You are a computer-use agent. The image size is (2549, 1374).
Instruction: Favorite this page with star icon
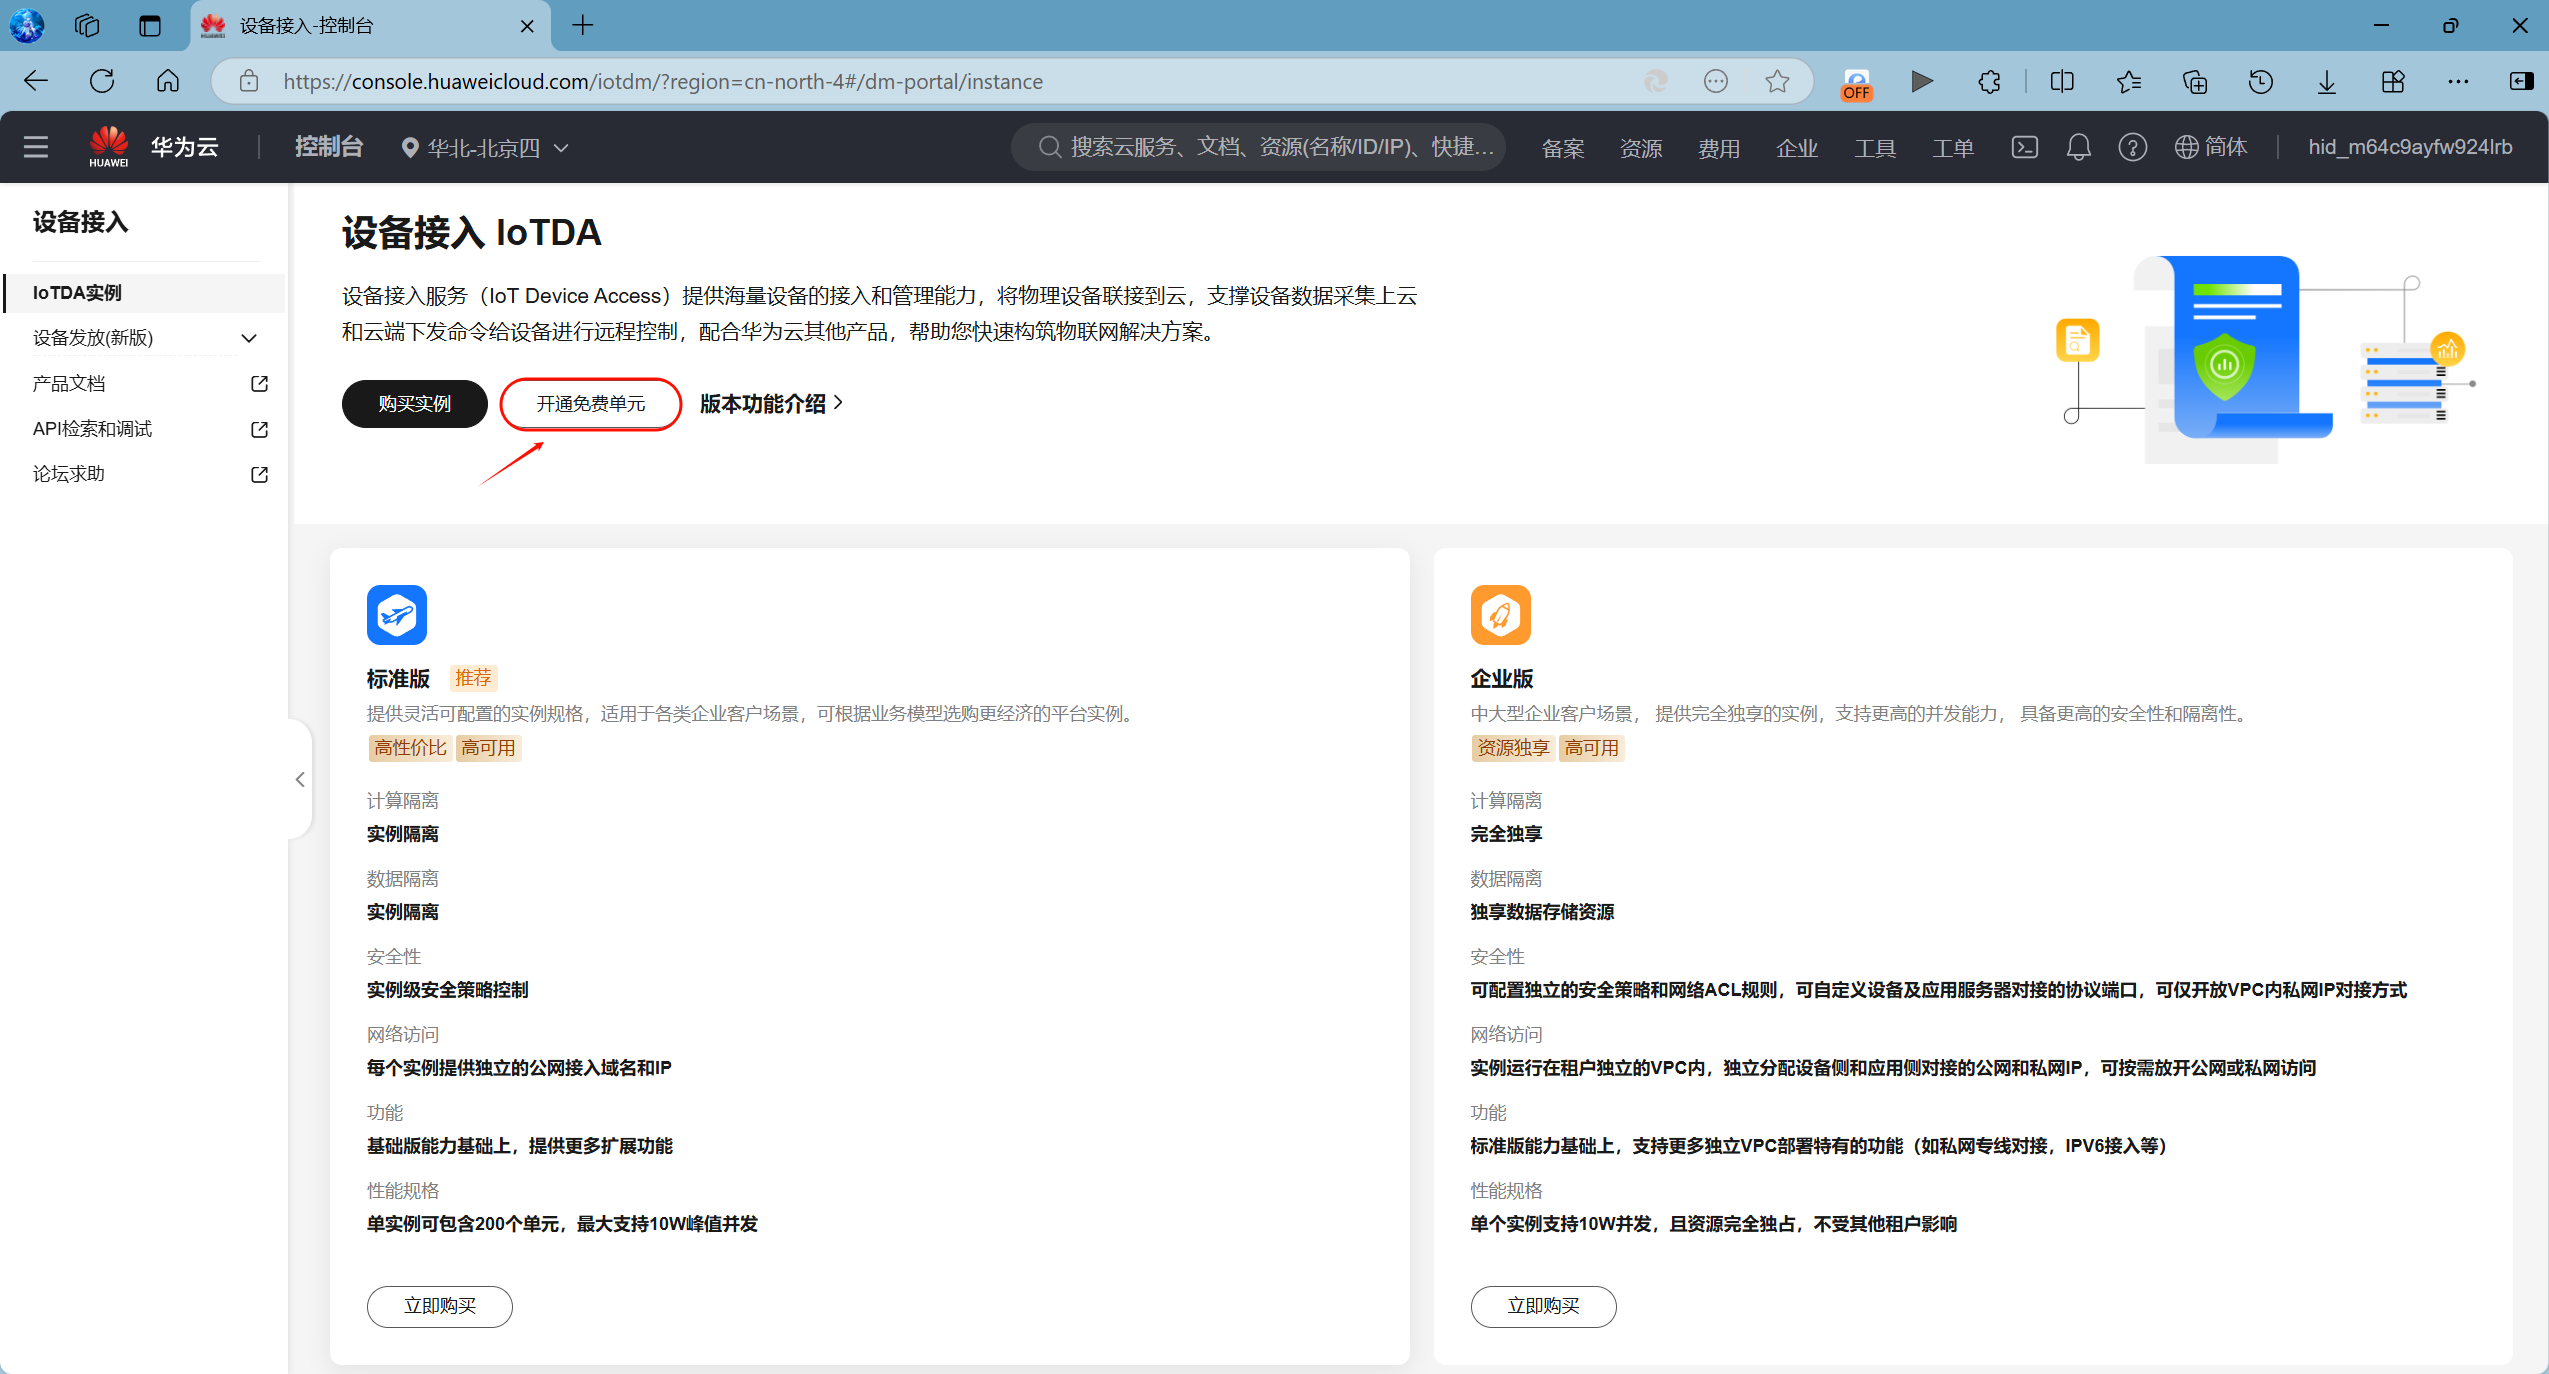pyautogui.click(x=1777, y=81)
